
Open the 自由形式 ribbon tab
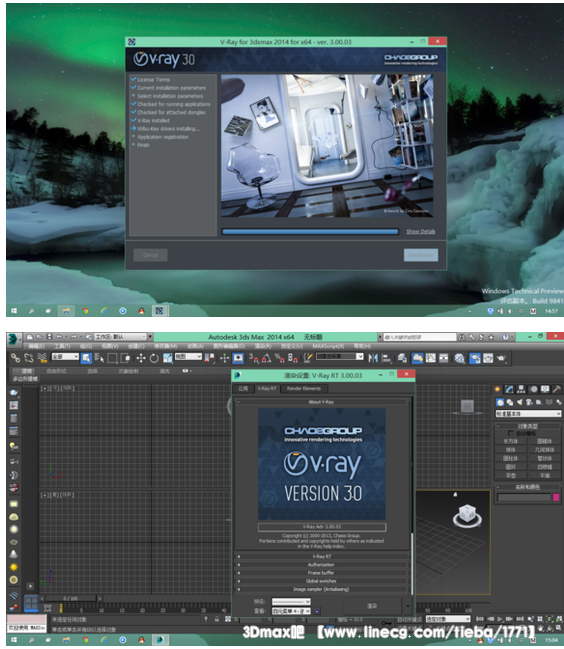pyautogui.click(x=56, y=371)
